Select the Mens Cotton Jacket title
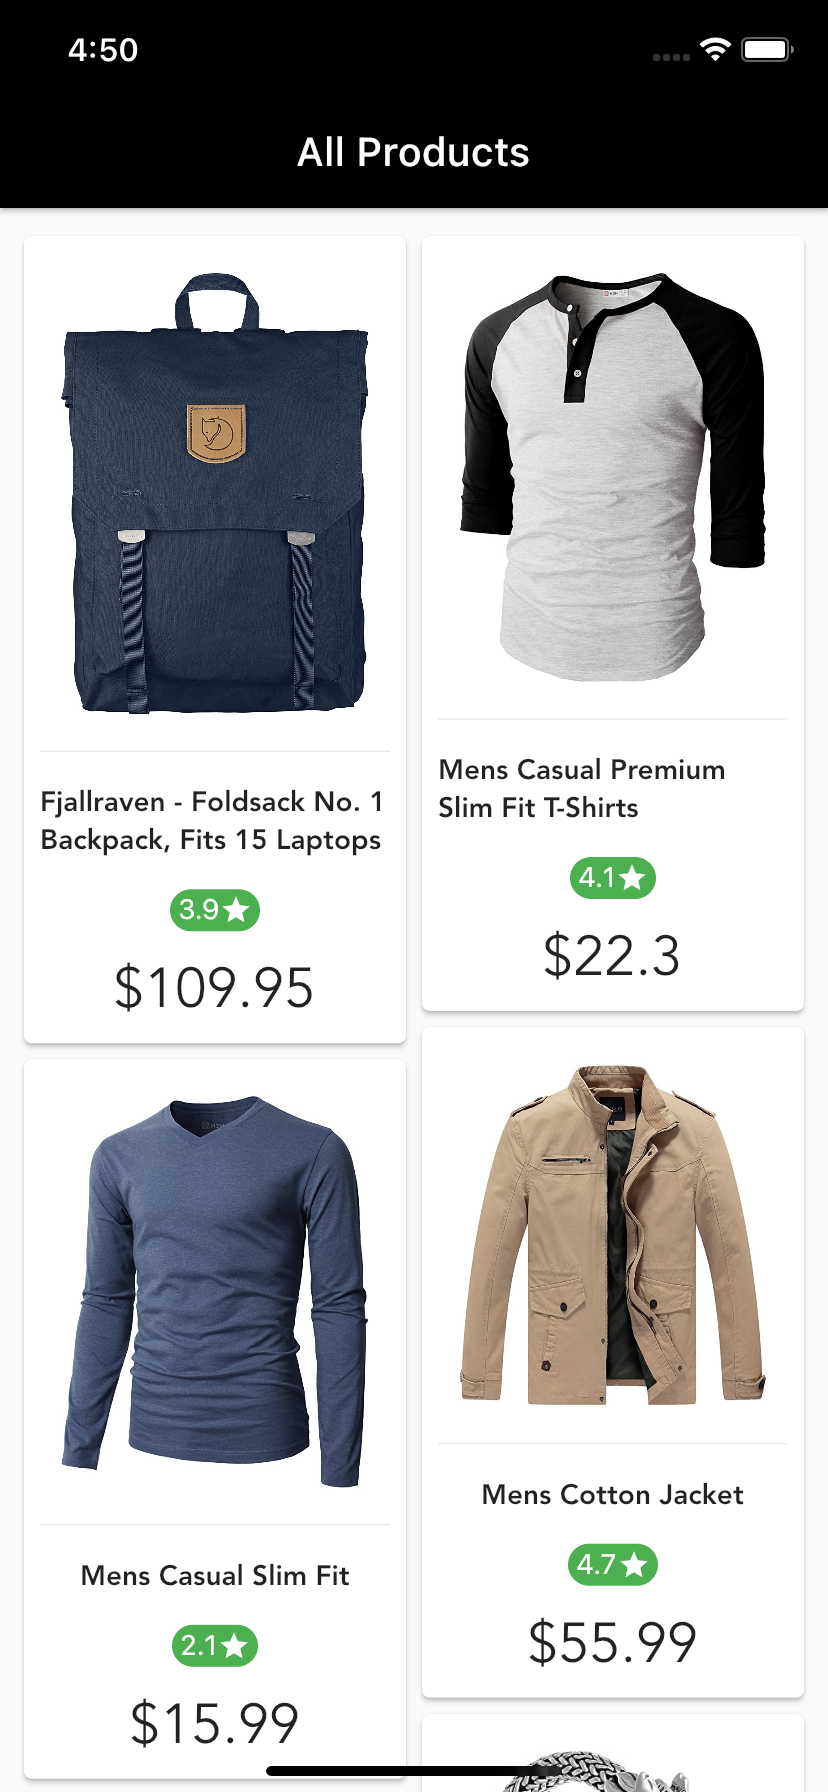This screenshot has width=828, height=1792. [613, 1495]
